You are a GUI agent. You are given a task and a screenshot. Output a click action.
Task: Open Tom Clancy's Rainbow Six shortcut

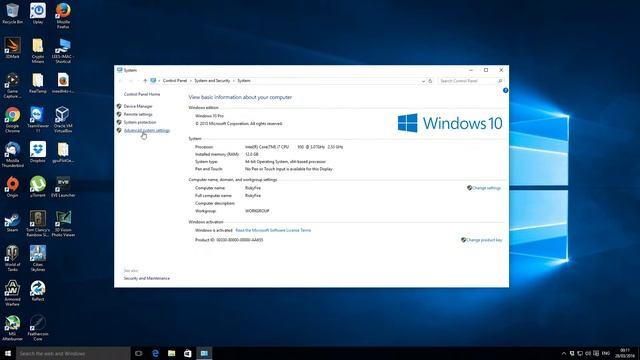[x=38, y=224]
